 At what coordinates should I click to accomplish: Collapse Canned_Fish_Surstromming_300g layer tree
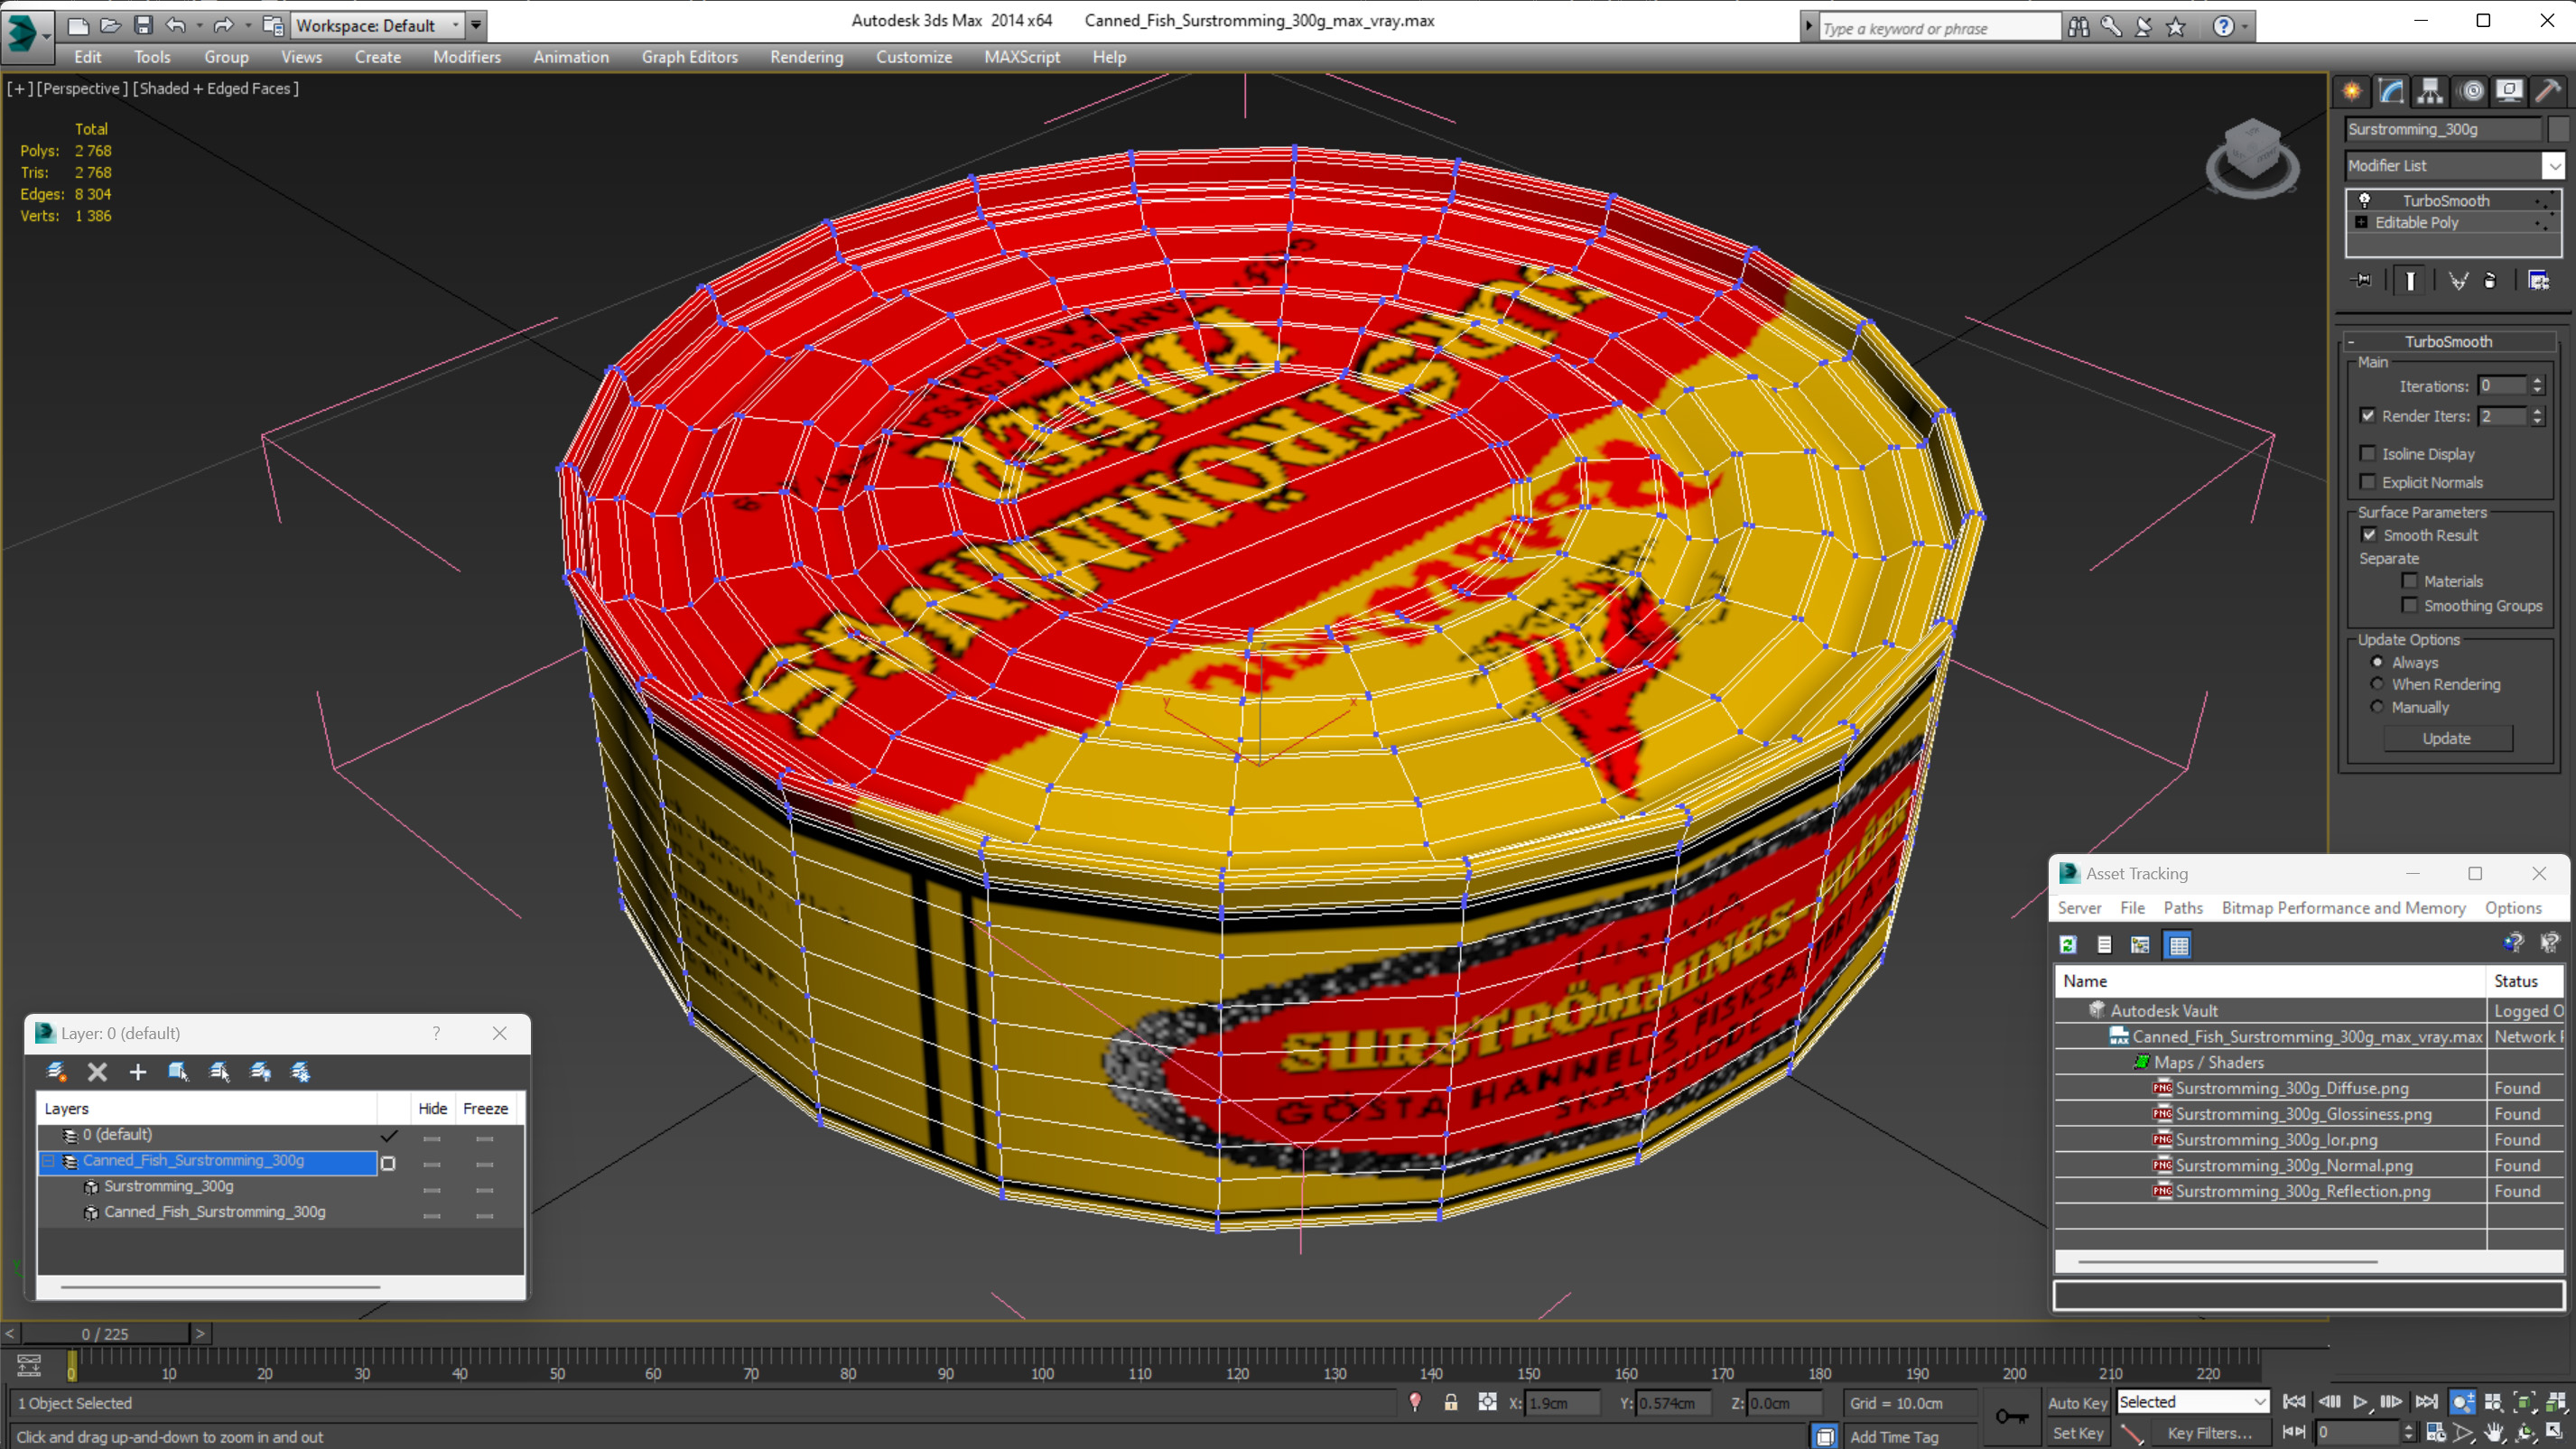(x=48, y=1160)
